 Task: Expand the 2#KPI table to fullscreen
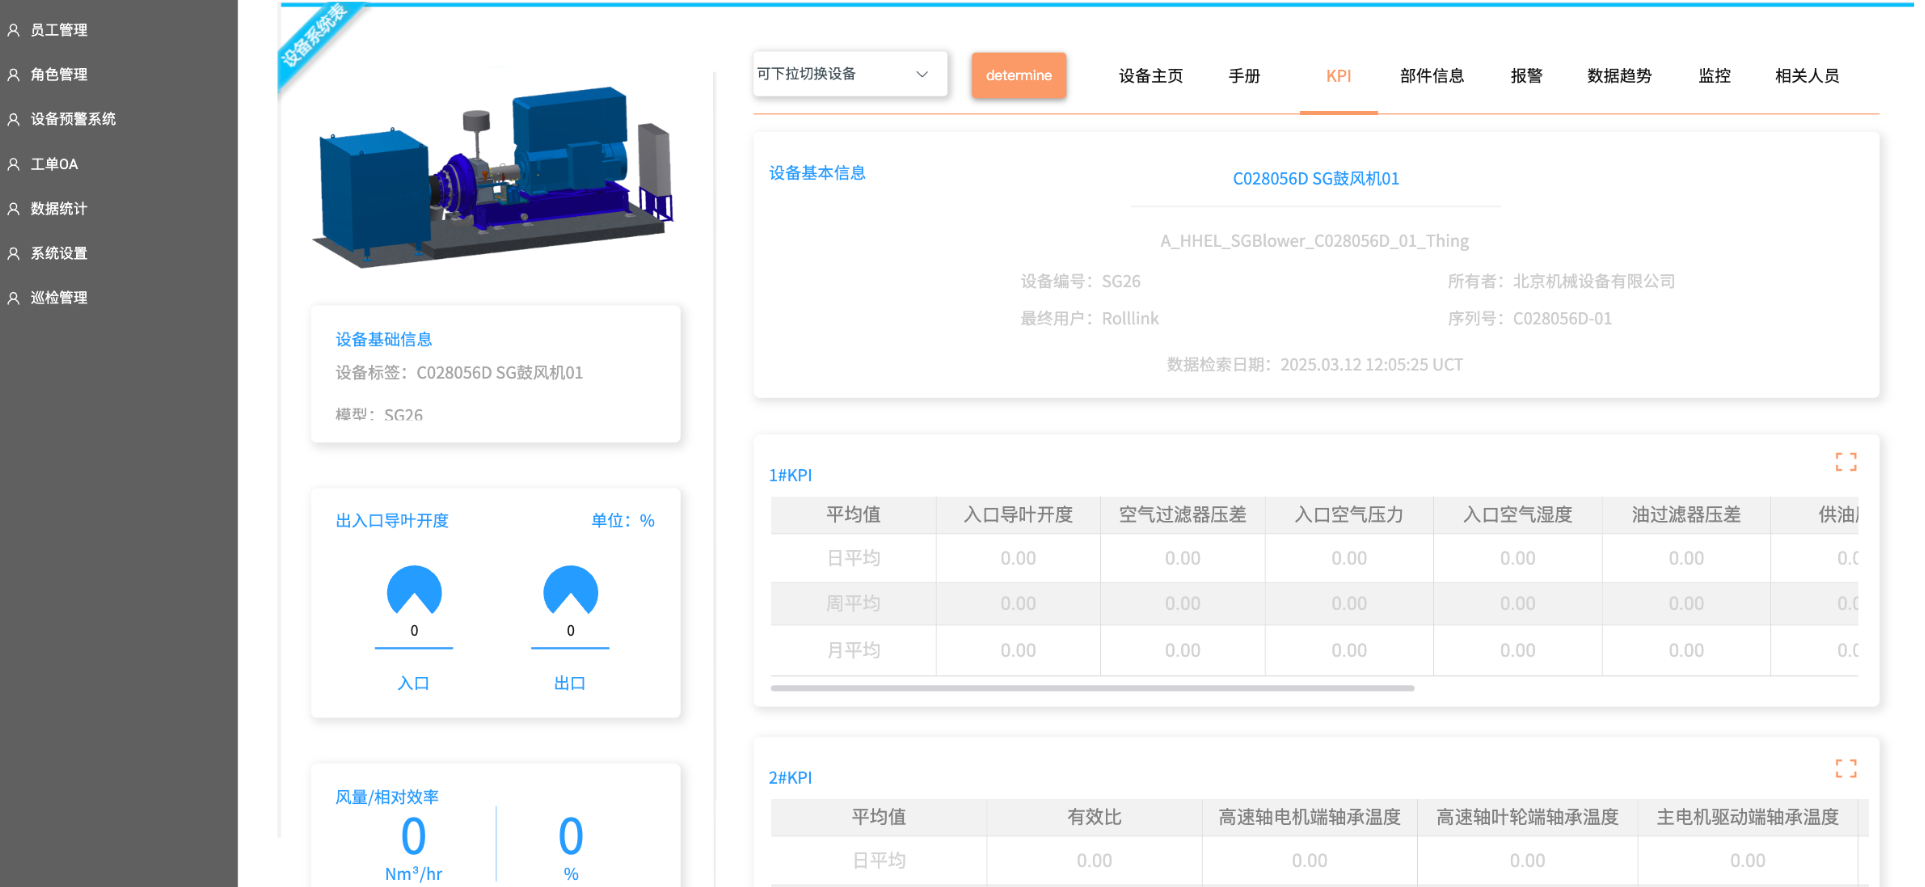pos(1845,768)
